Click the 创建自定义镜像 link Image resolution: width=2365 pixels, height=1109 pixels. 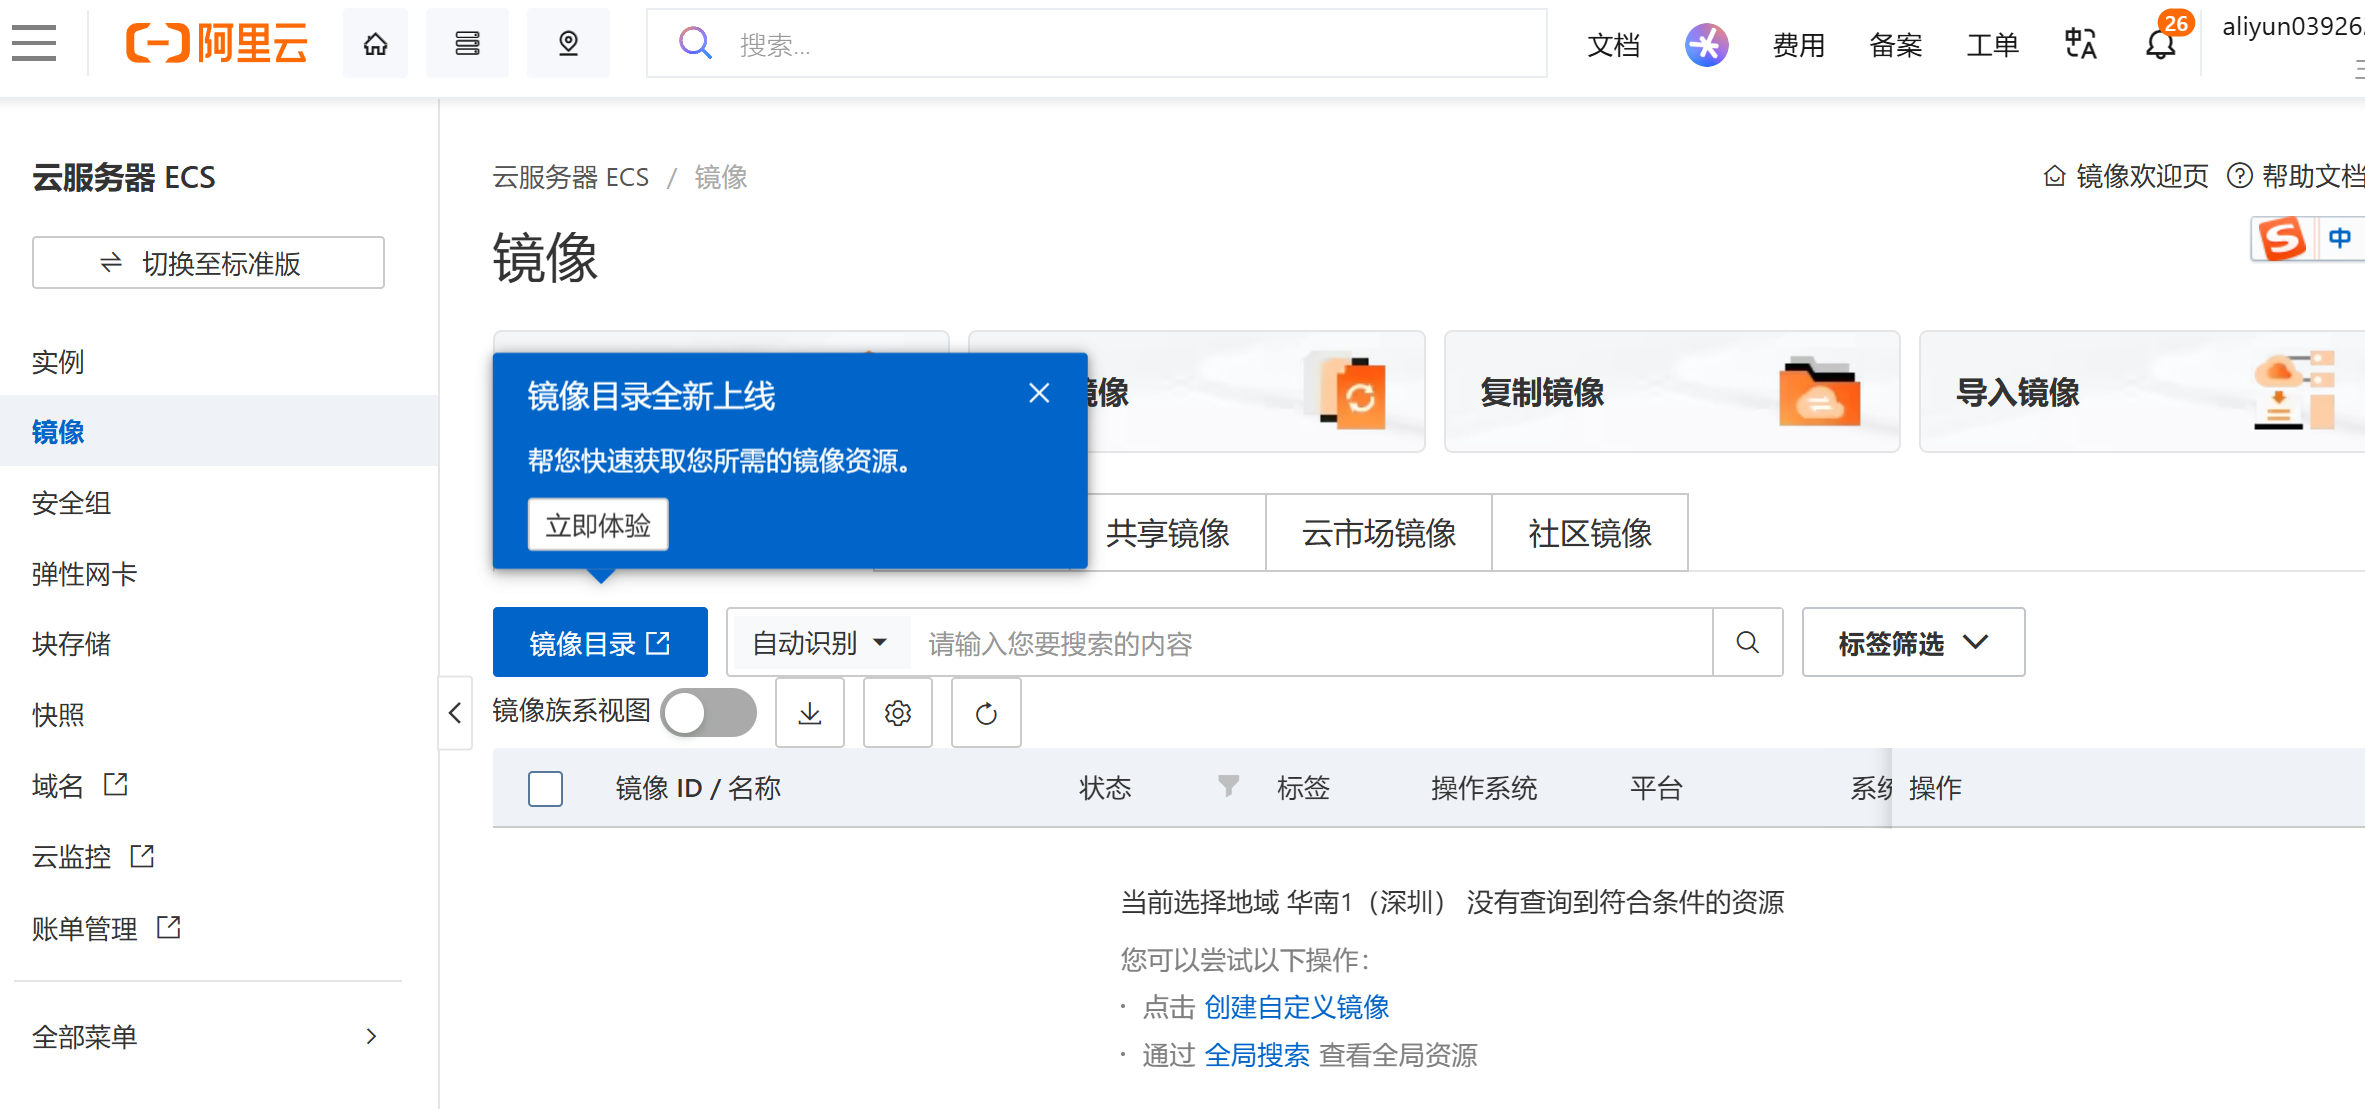coord(1296,1007)
